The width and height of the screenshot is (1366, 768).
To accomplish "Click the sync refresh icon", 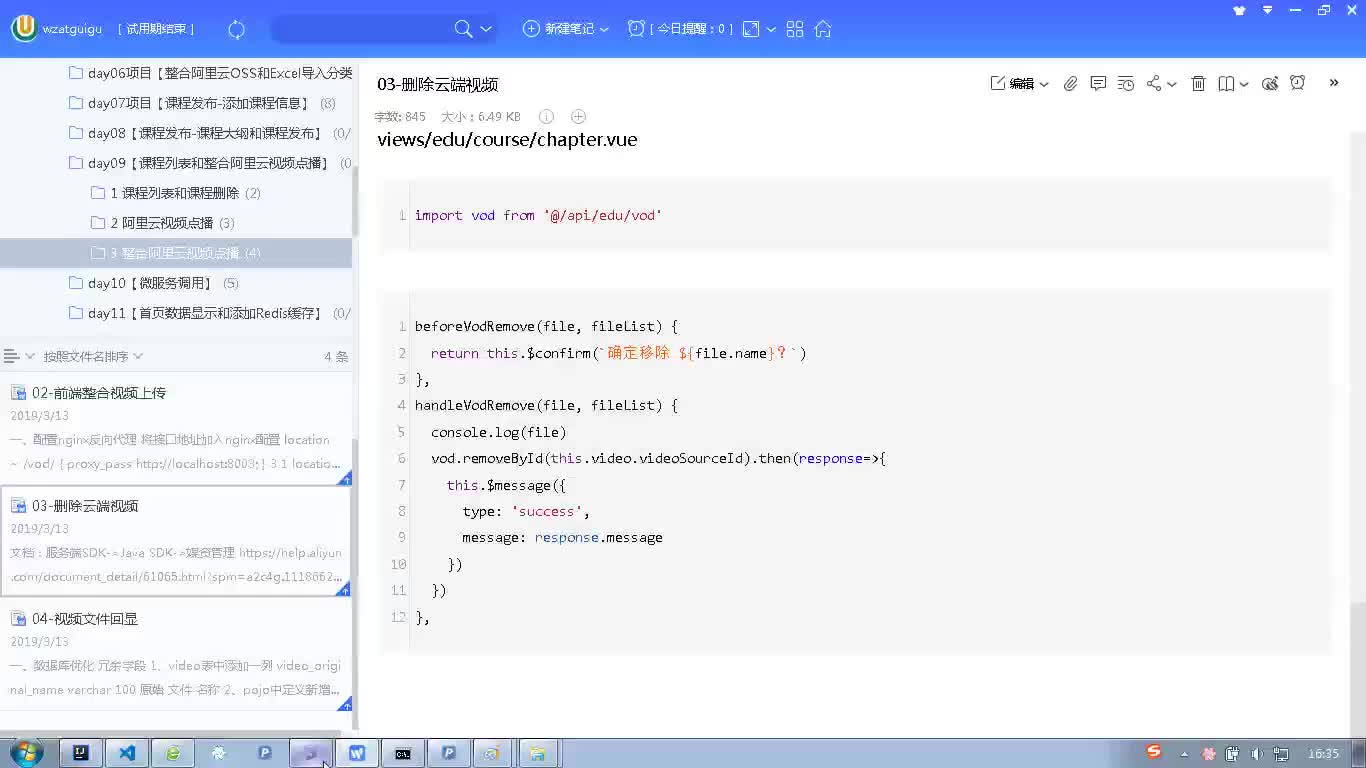I will coord(237,29).
